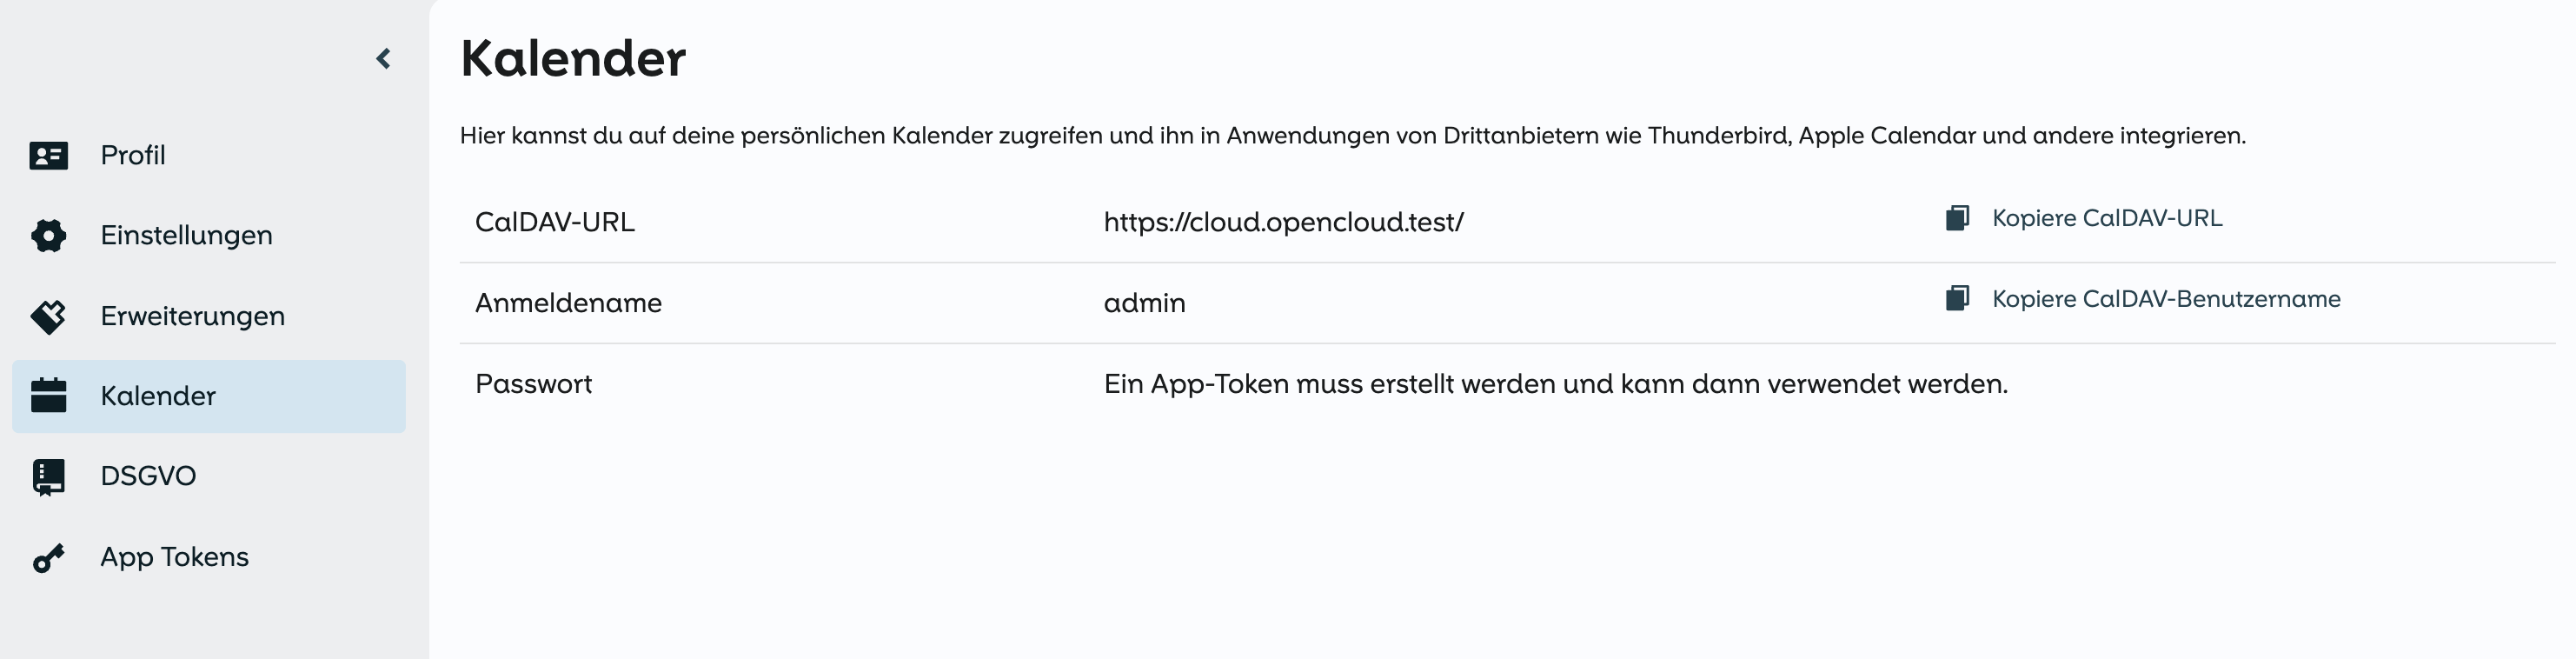Click the Erweiterungen brush icon

pyautogui.click(x=48, y=316)
